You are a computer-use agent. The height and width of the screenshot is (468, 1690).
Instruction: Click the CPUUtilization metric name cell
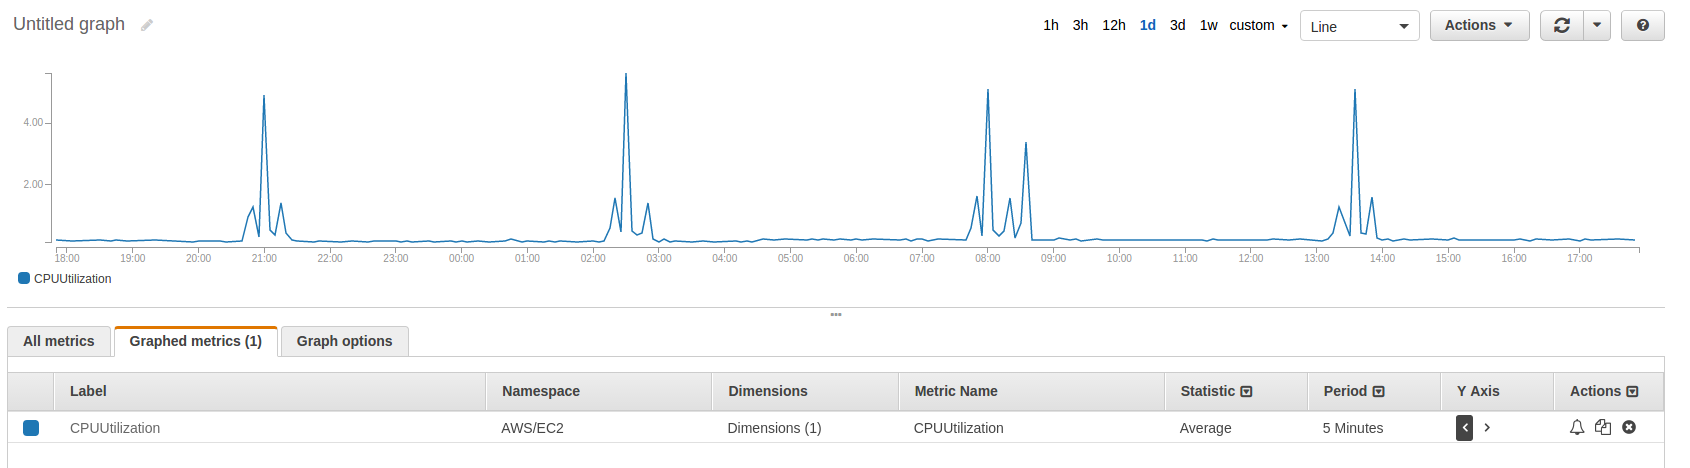pyautogui.click(x=959, y=428)
